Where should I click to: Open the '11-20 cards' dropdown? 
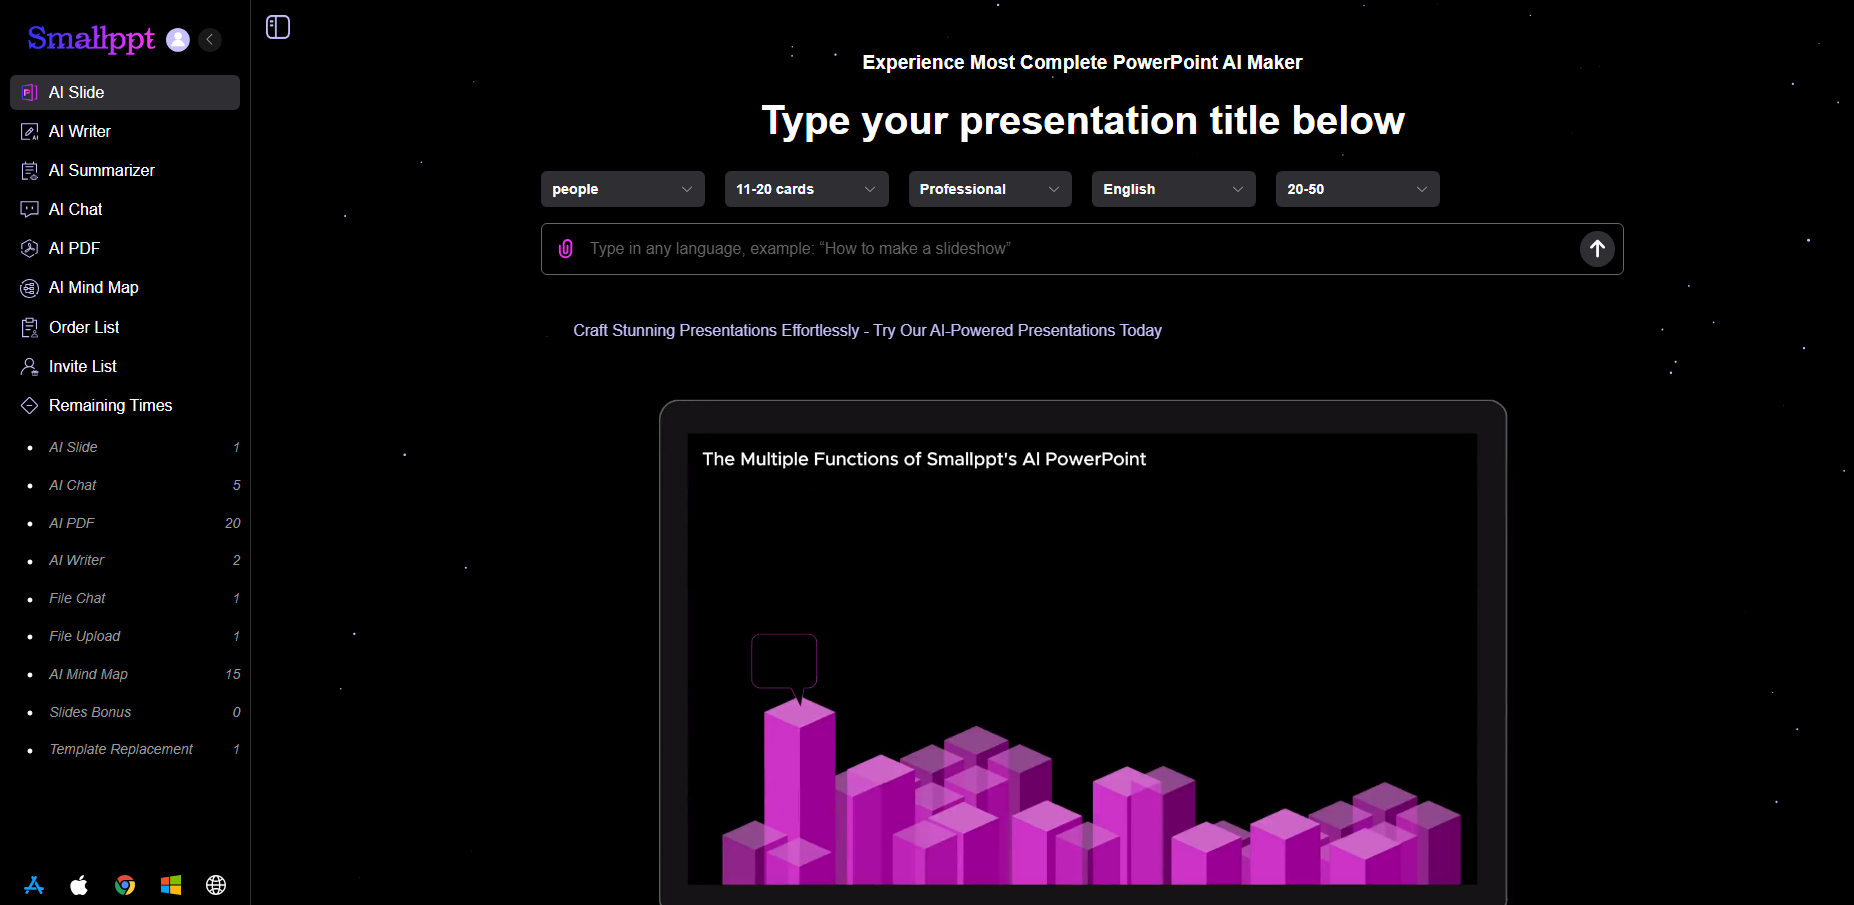807,189
